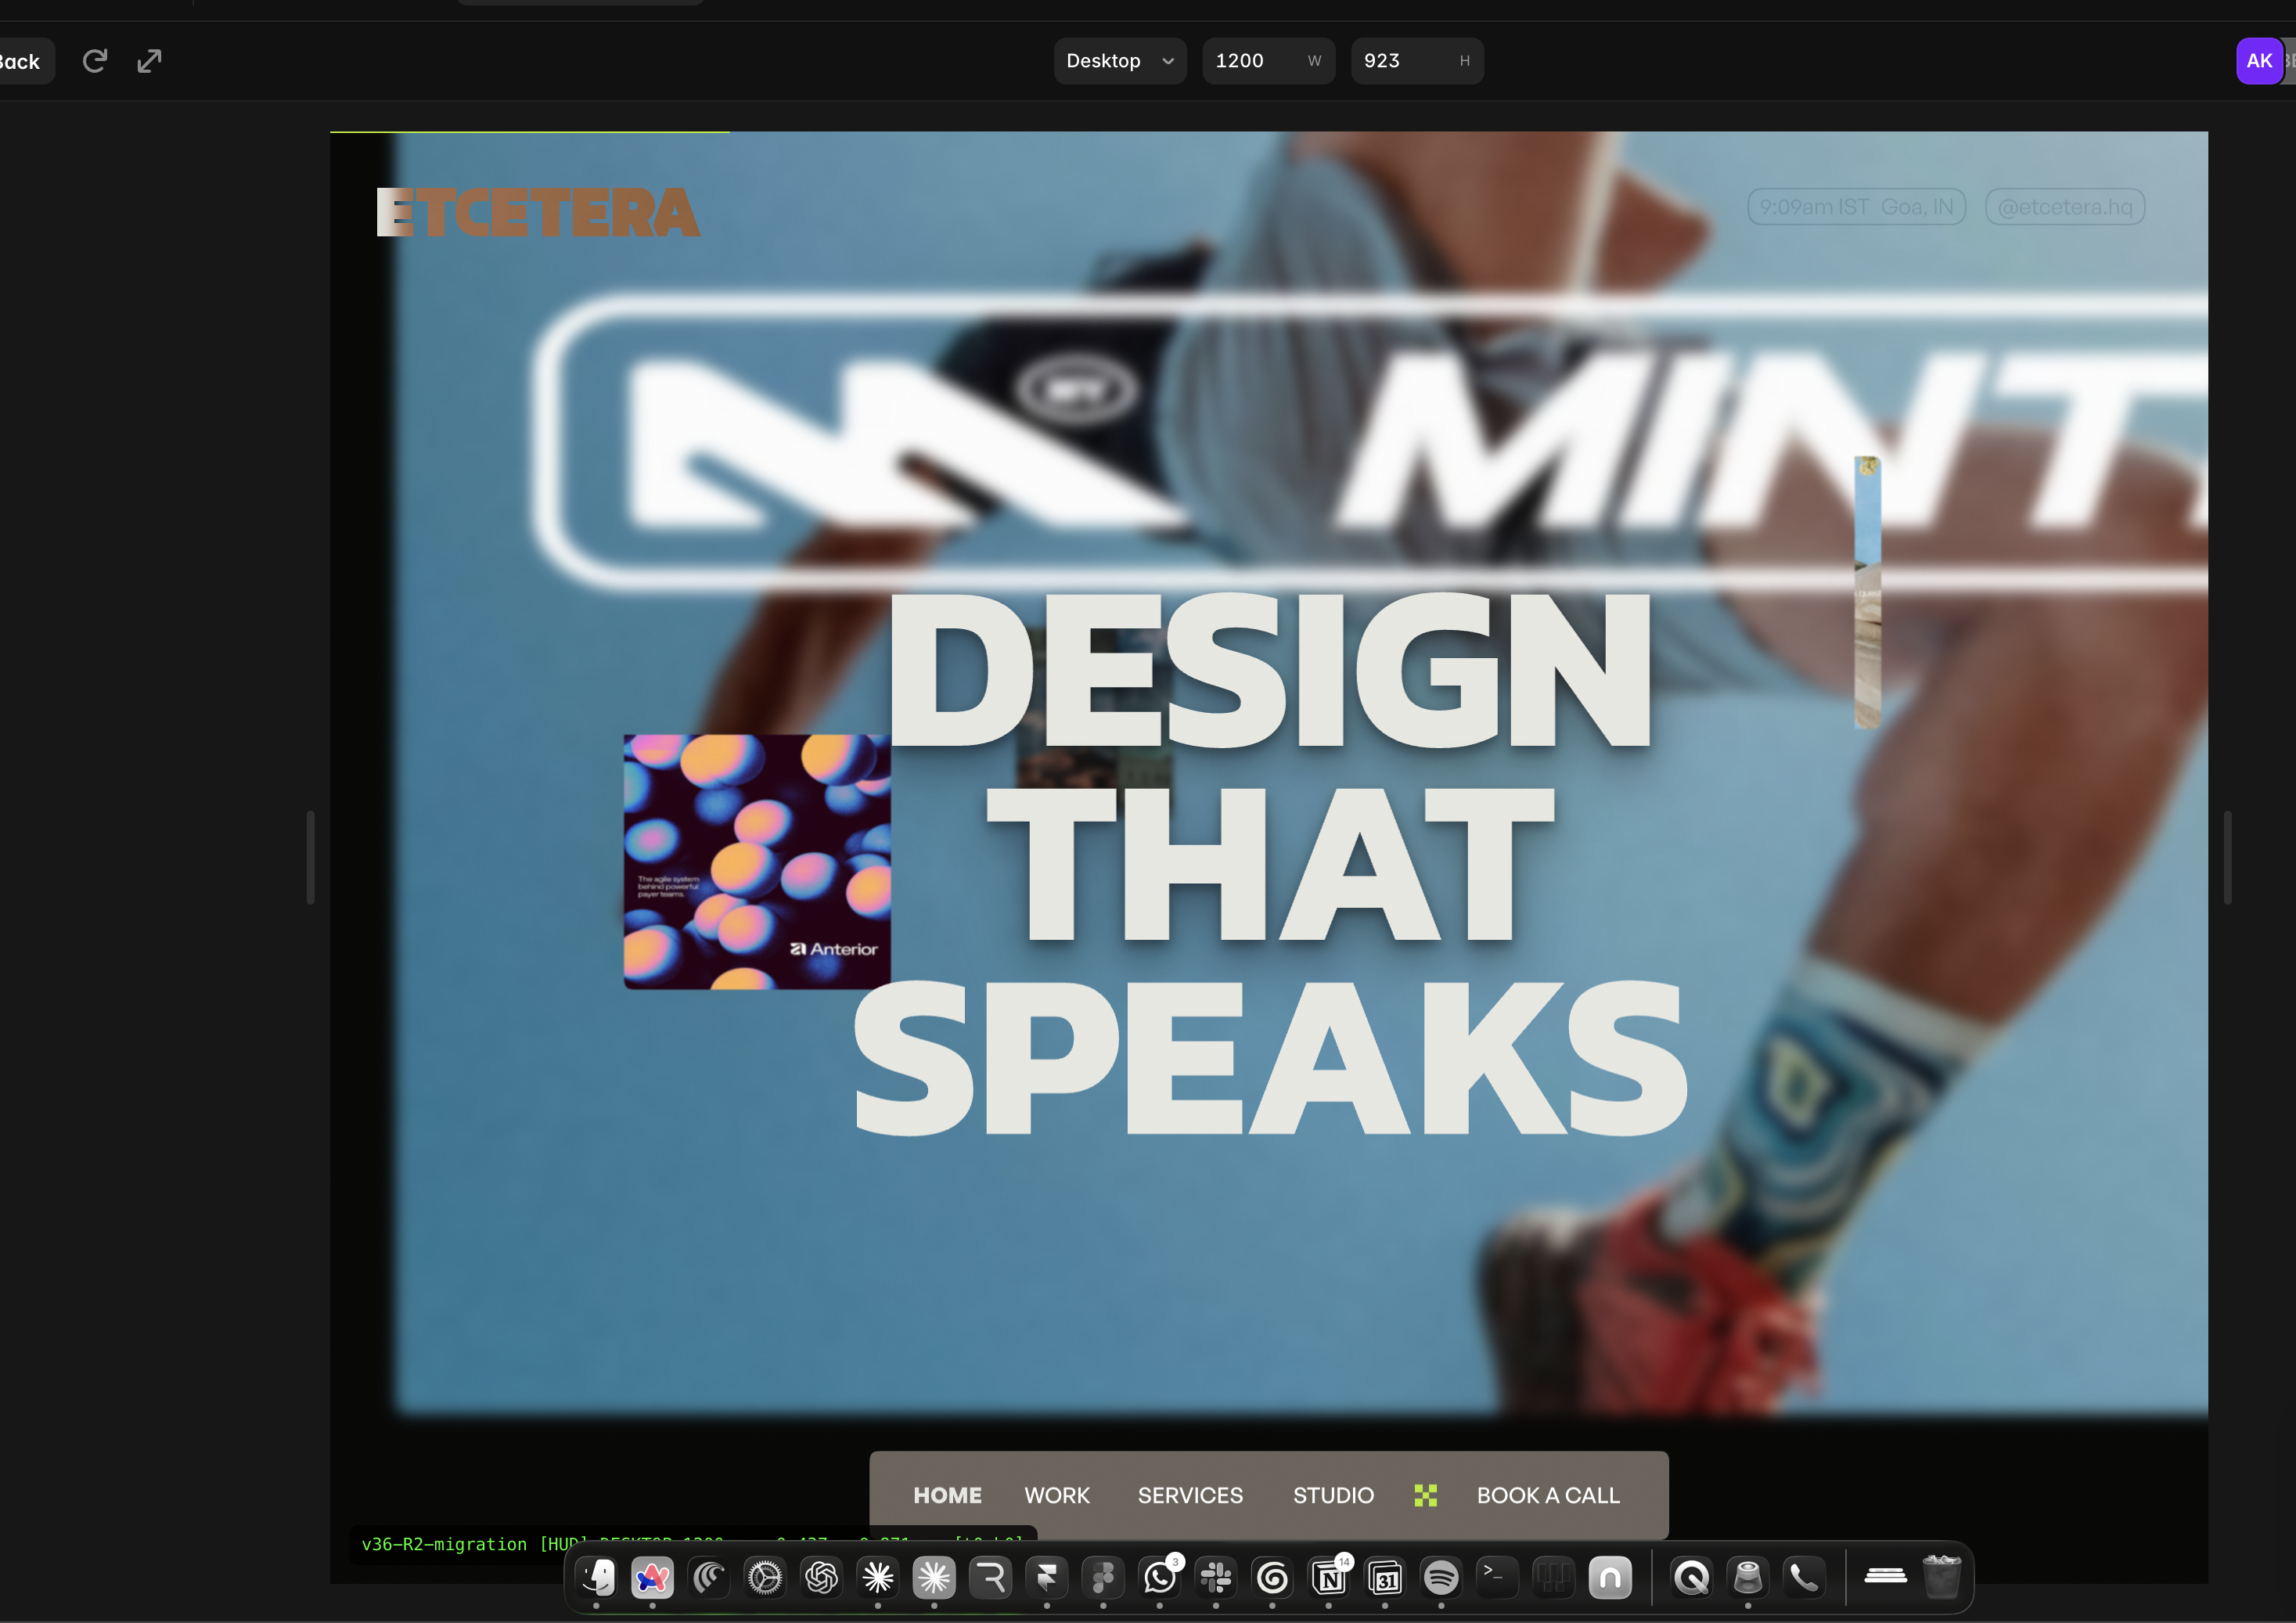Screen dimensions: 2296x1623
Task: Open WhatsApp with 3 unread badge
Action: (1160, 1578)
